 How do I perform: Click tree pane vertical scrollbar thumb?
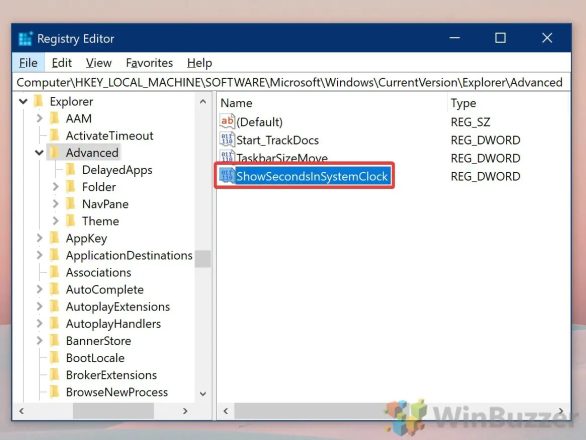point(203,259)
